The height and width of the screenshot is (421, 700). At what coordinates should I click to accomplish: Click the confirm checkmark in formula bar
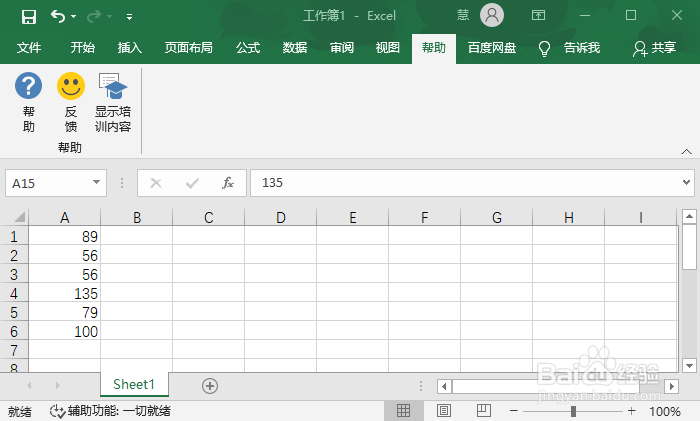coord(192,183)
